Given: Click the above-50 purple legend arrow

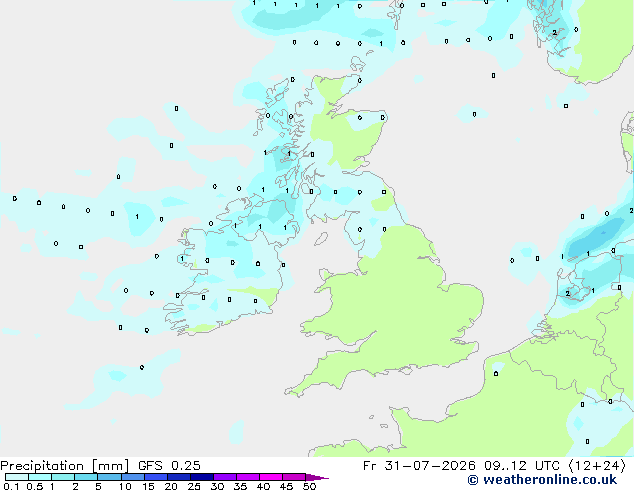Looking at the screenshot, I should click(317, 477).
